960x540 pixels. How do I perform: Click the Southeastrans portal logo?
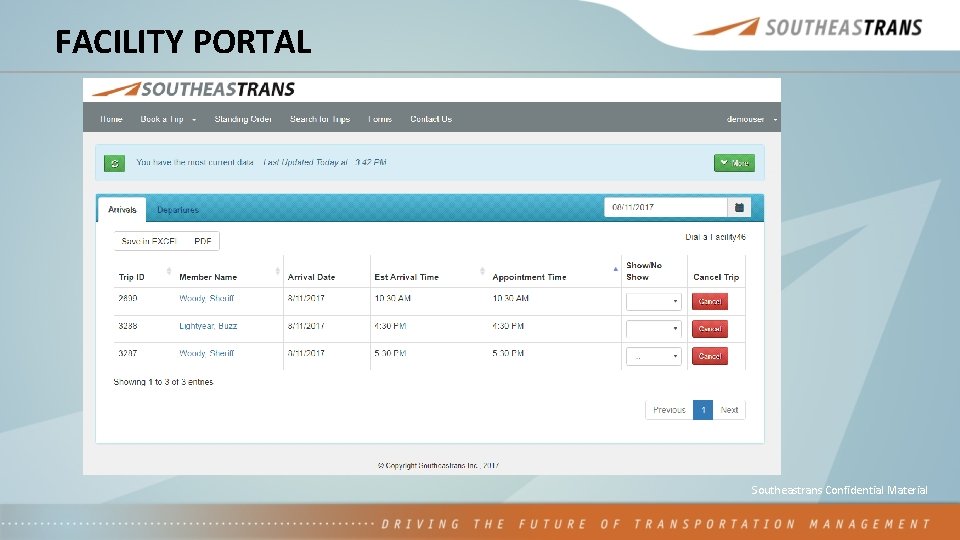[x=193, y=89]
